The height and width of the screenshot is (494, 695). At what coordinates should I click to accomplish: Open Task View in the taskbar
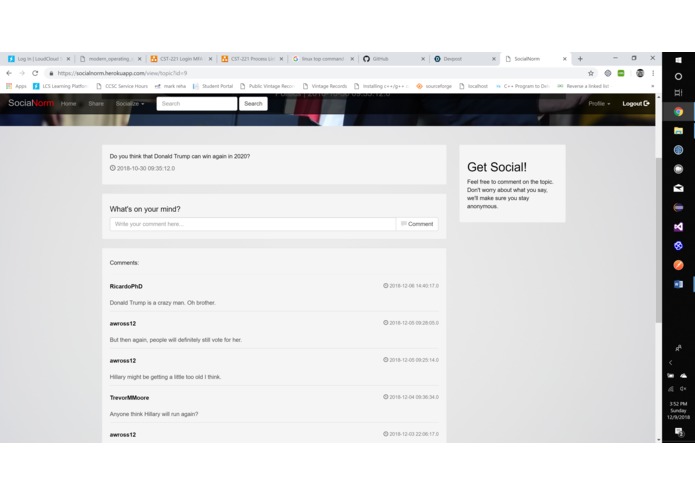[x=678, y=93]
